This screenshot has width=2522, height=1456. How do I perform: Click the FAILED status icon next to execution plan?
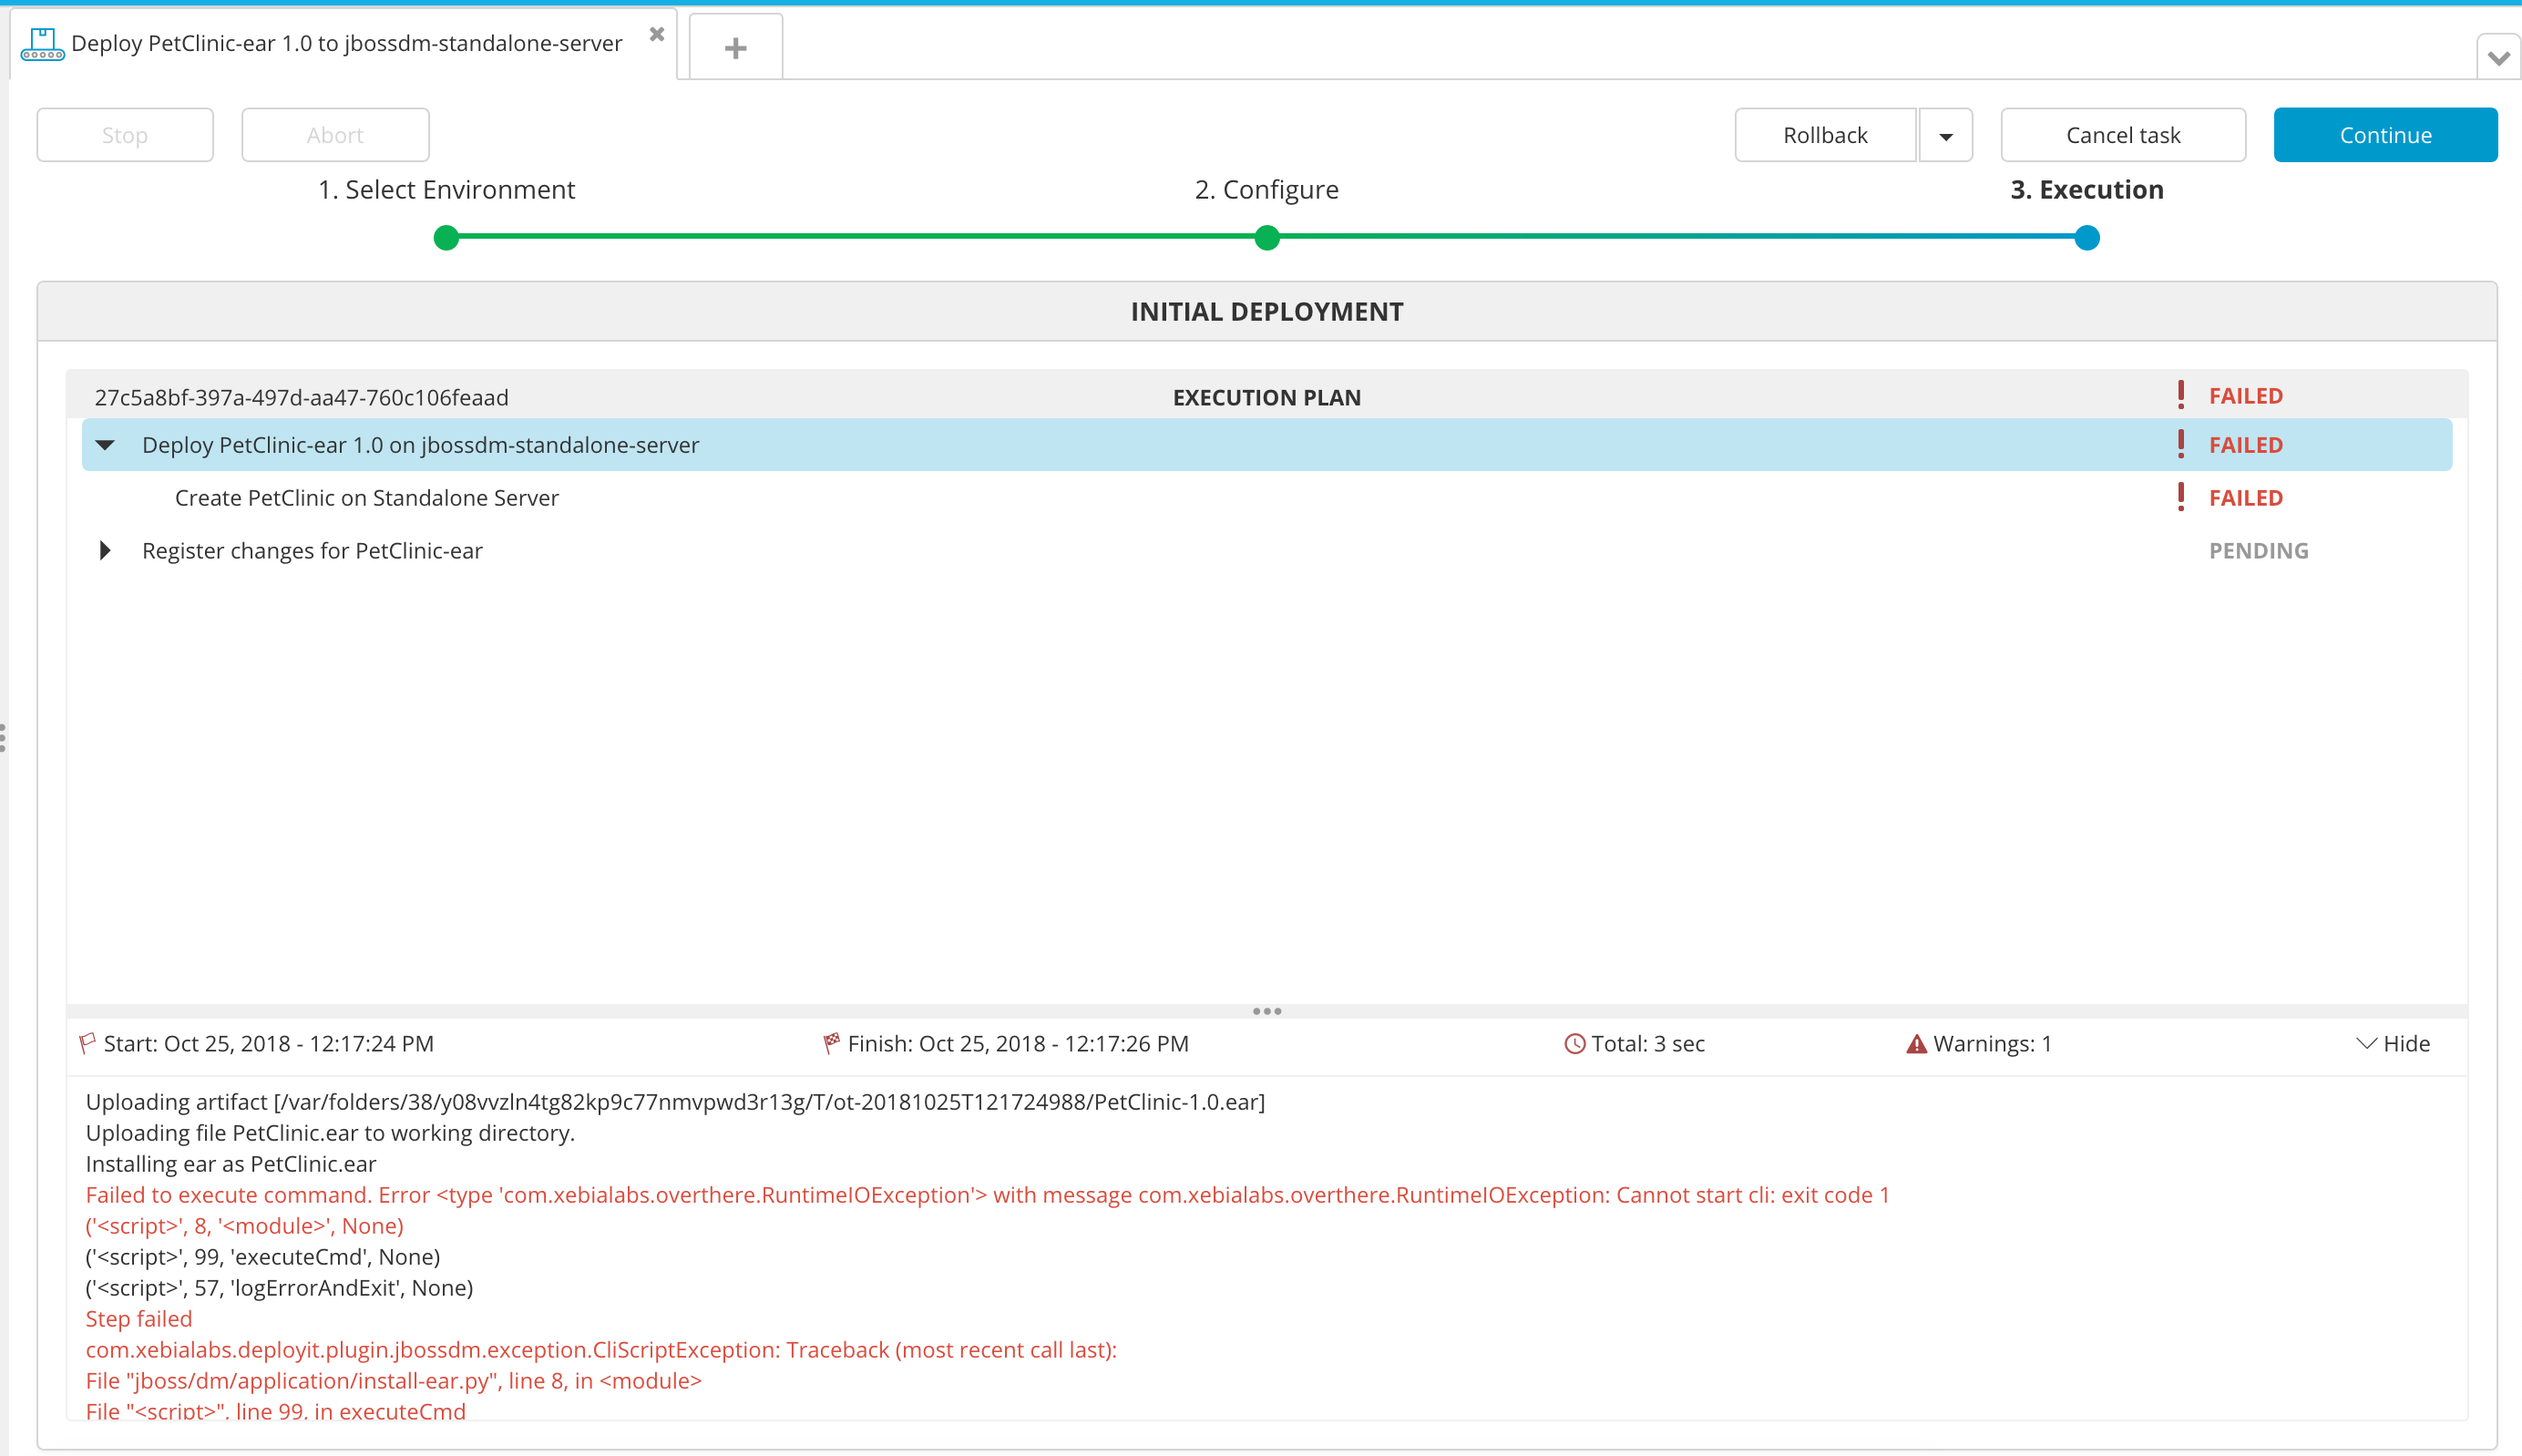(x=2182, y=395)
